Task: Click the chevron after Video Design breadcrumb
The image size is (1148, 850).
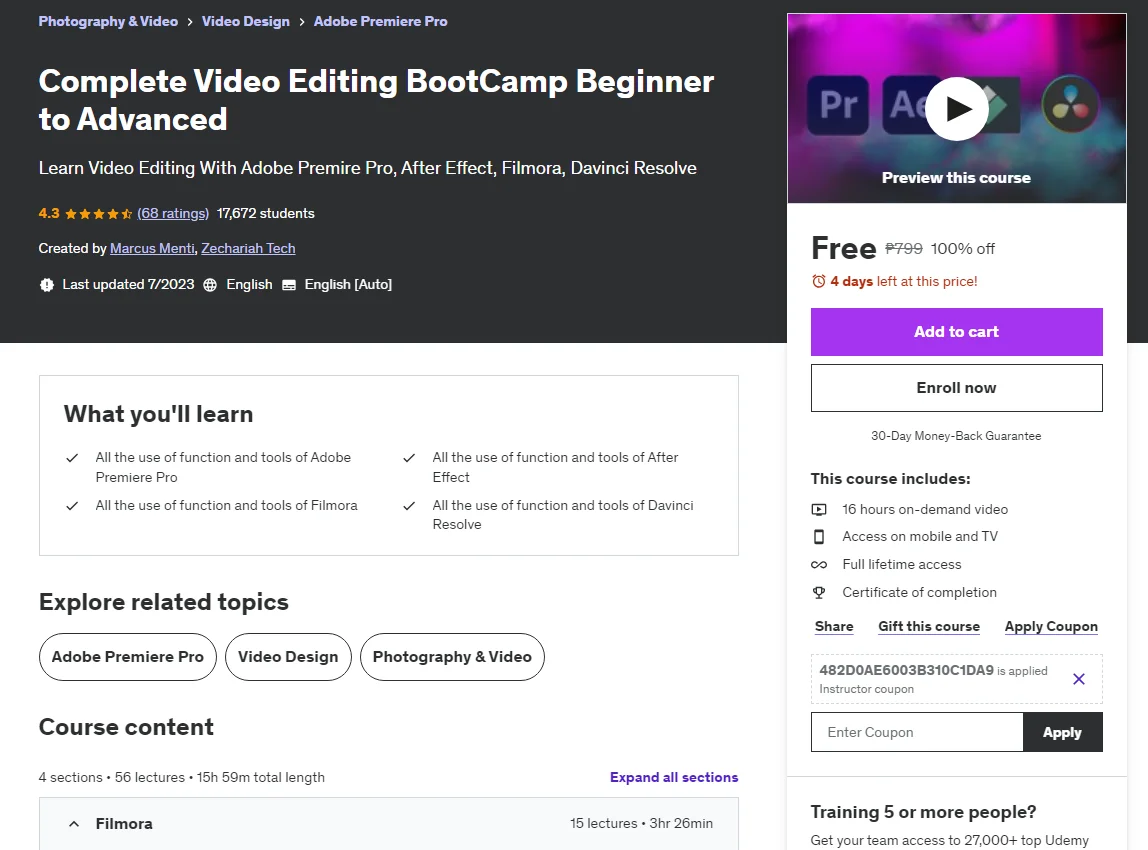Action: click(x=302, y=22)
